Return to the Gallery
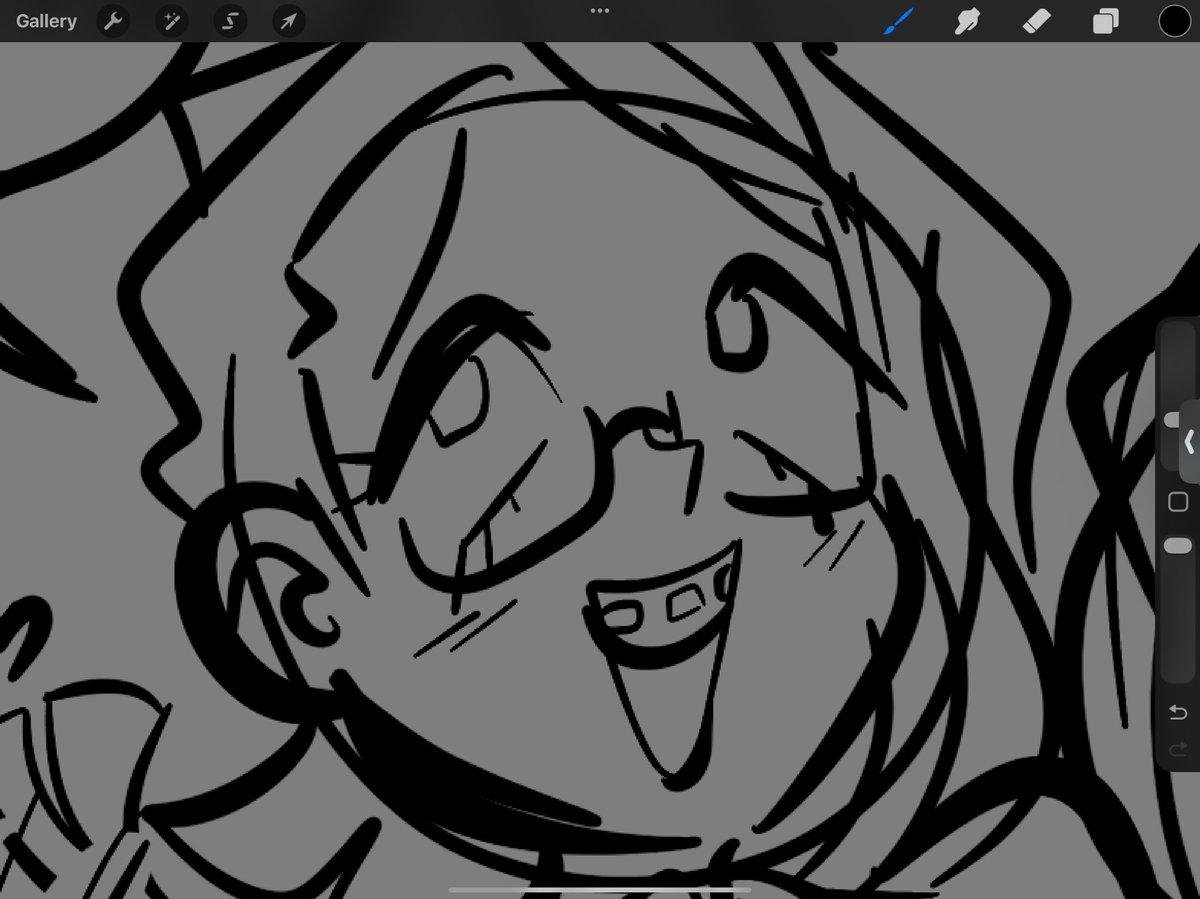Image resolution: width=1200 pixels, height=899 pixels. coord(46,21)
